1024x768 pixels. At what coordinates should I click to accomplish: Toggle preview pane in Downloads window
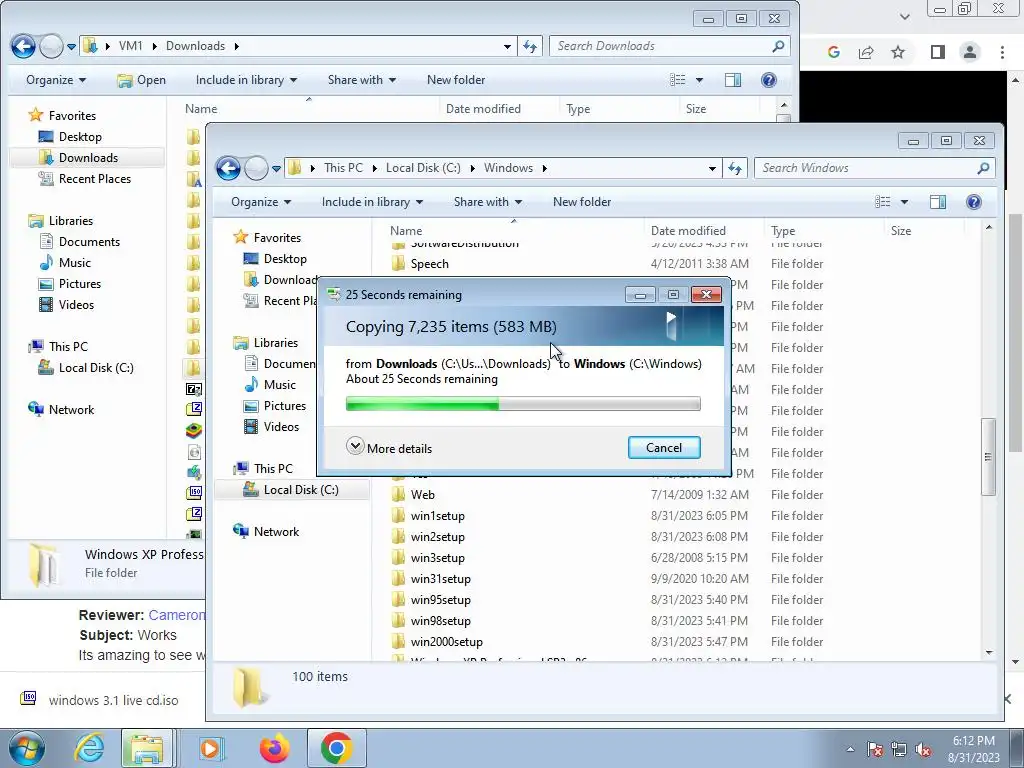pos(733,80)
